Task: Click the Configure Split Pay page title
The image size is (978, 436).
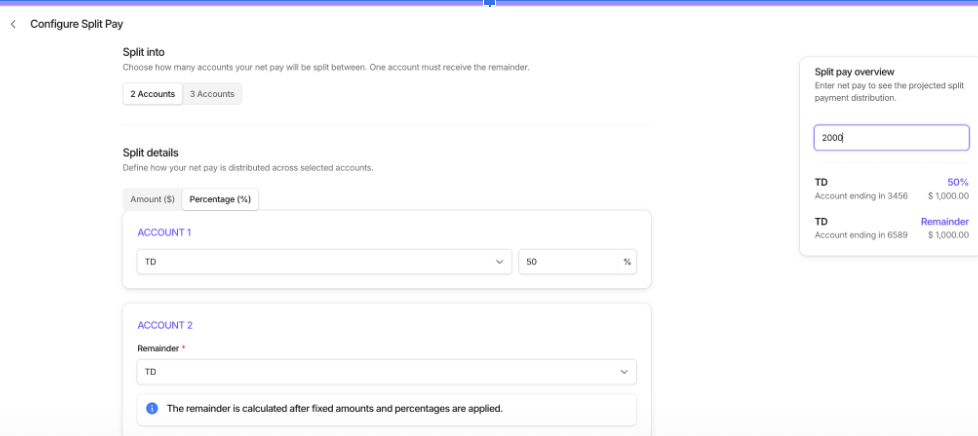Action: (x=77, y=24)
